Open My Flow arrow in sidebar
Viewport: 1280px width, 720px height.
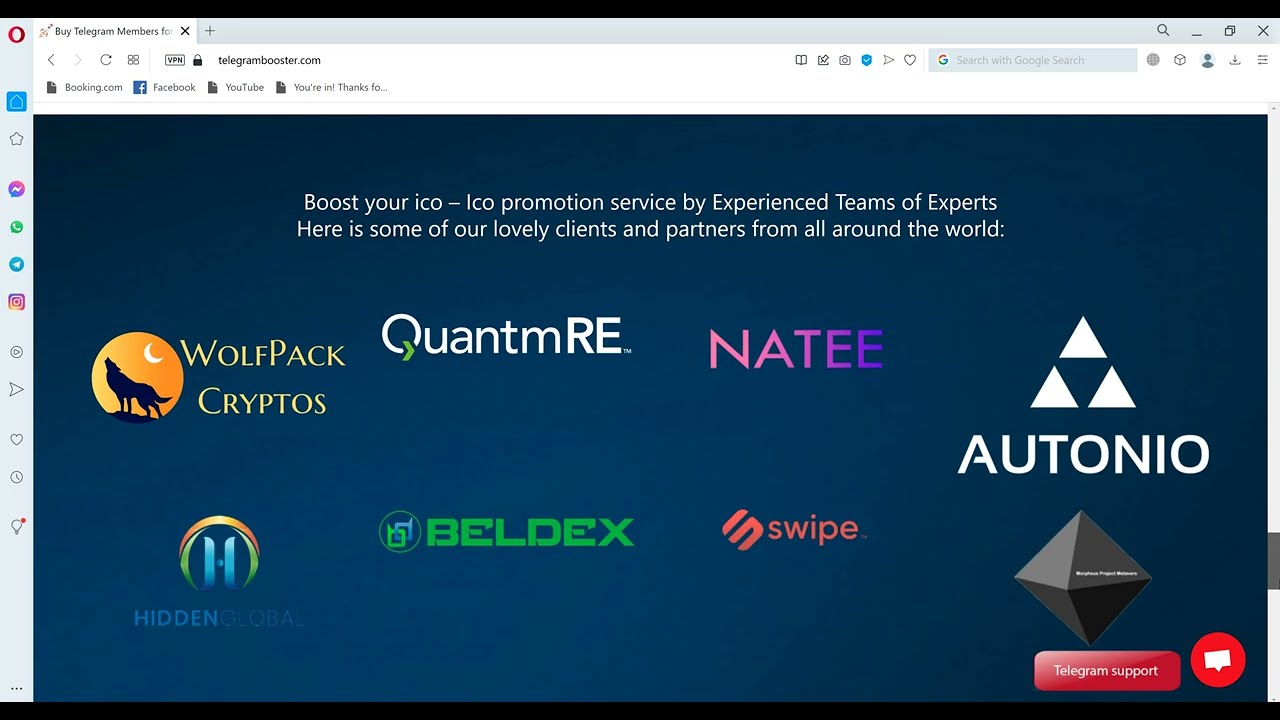(x=16, y=389)
